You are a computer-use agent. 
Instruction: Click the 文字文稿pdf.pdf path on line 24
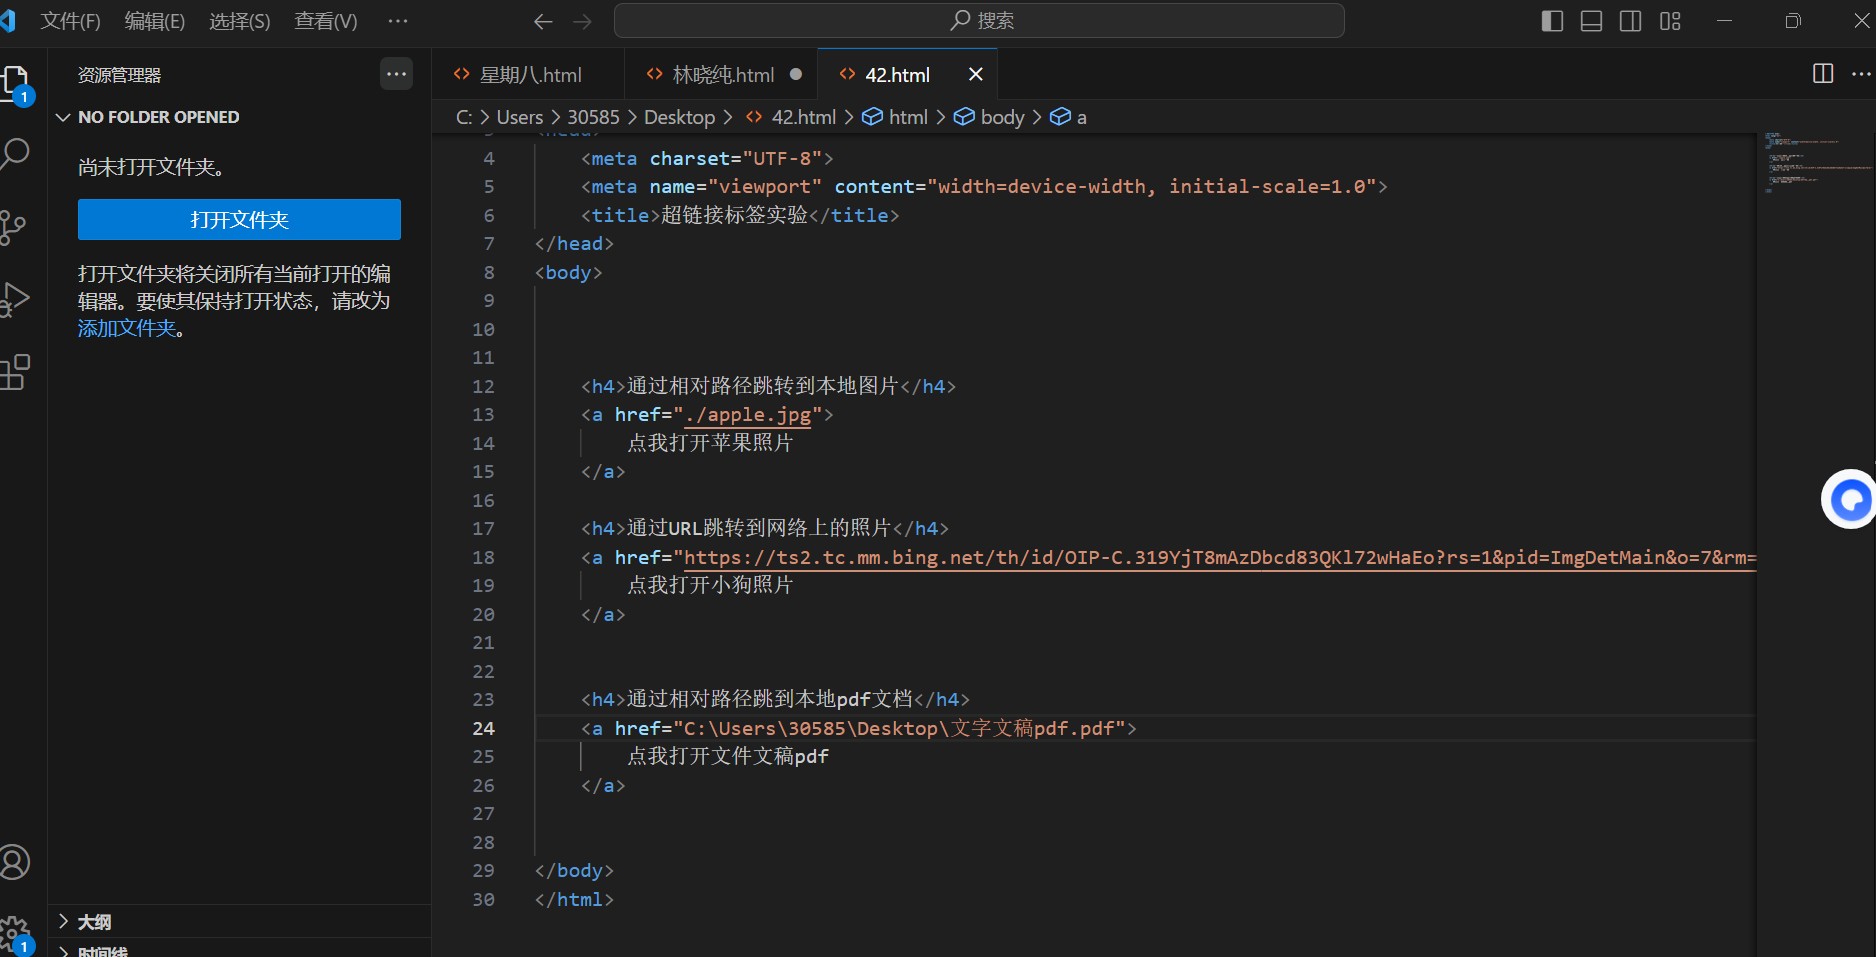[x=1032, y=728]
